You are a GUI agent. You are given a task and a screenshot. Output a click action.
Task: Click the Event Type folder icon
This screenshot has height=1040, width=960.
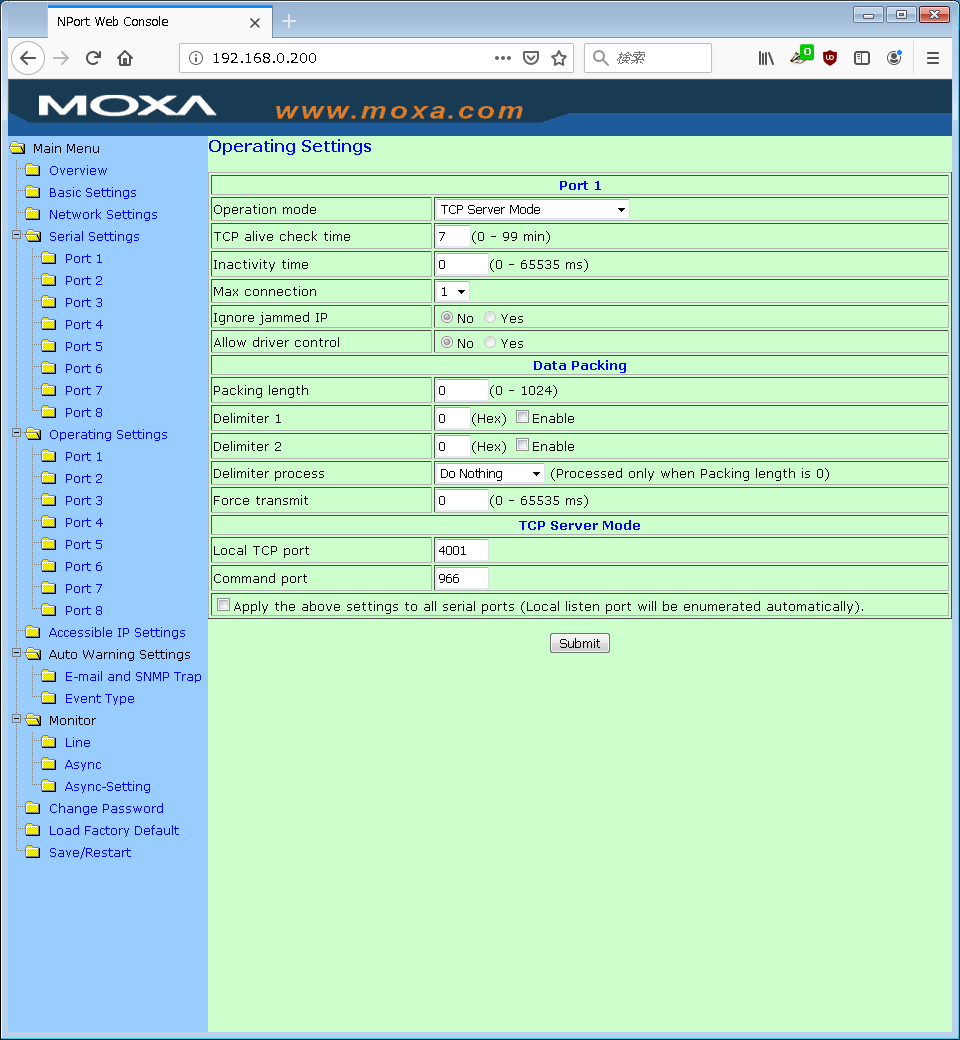tap(48, 698)
